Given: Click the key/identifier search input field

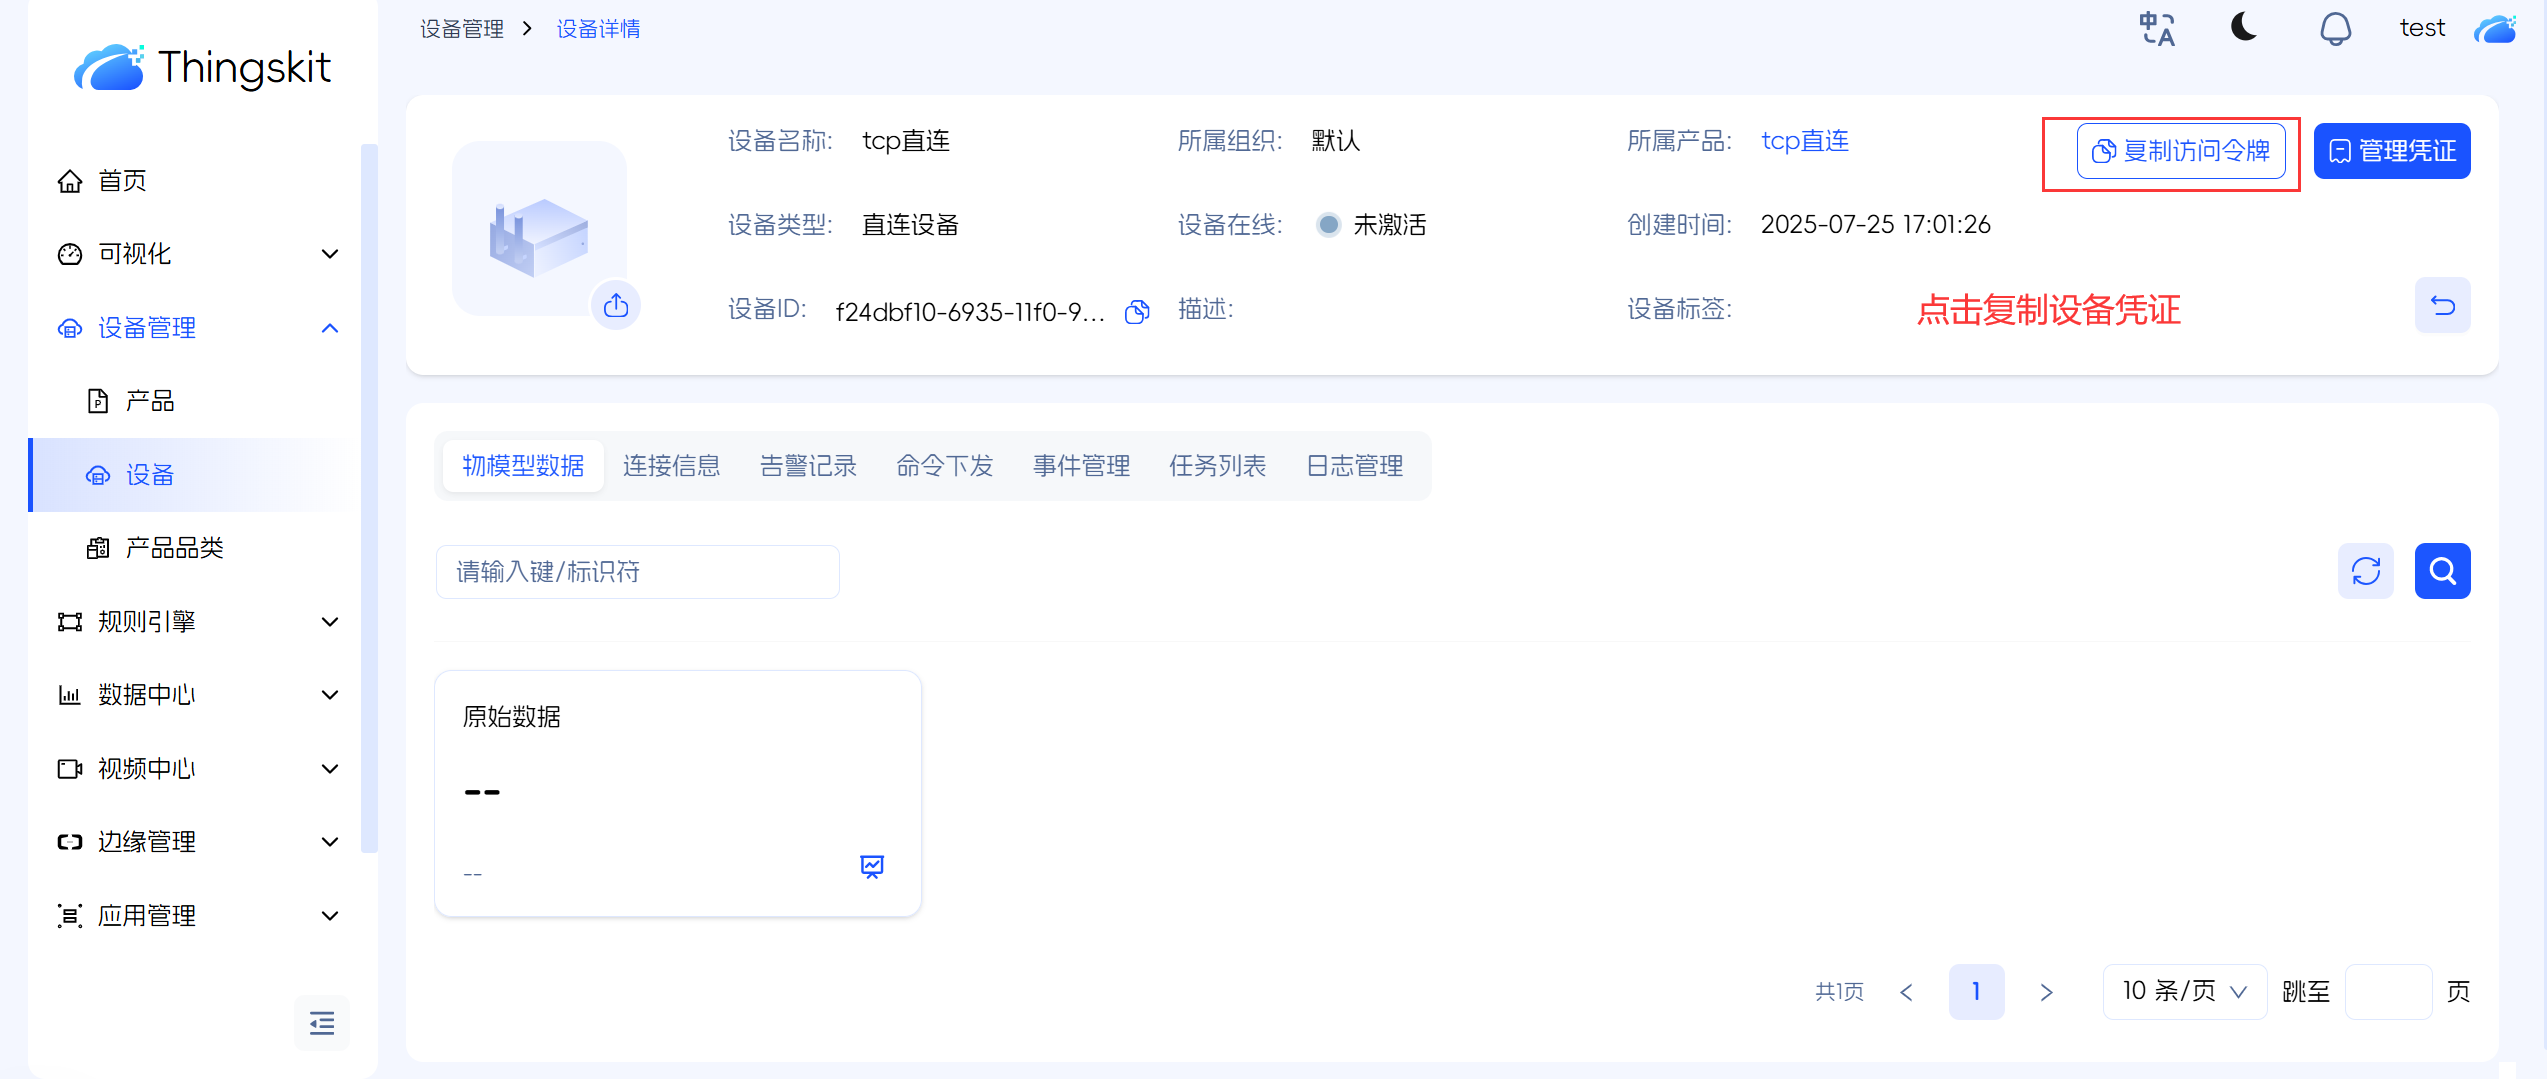Looking at the screenshot, I should 637,572.
